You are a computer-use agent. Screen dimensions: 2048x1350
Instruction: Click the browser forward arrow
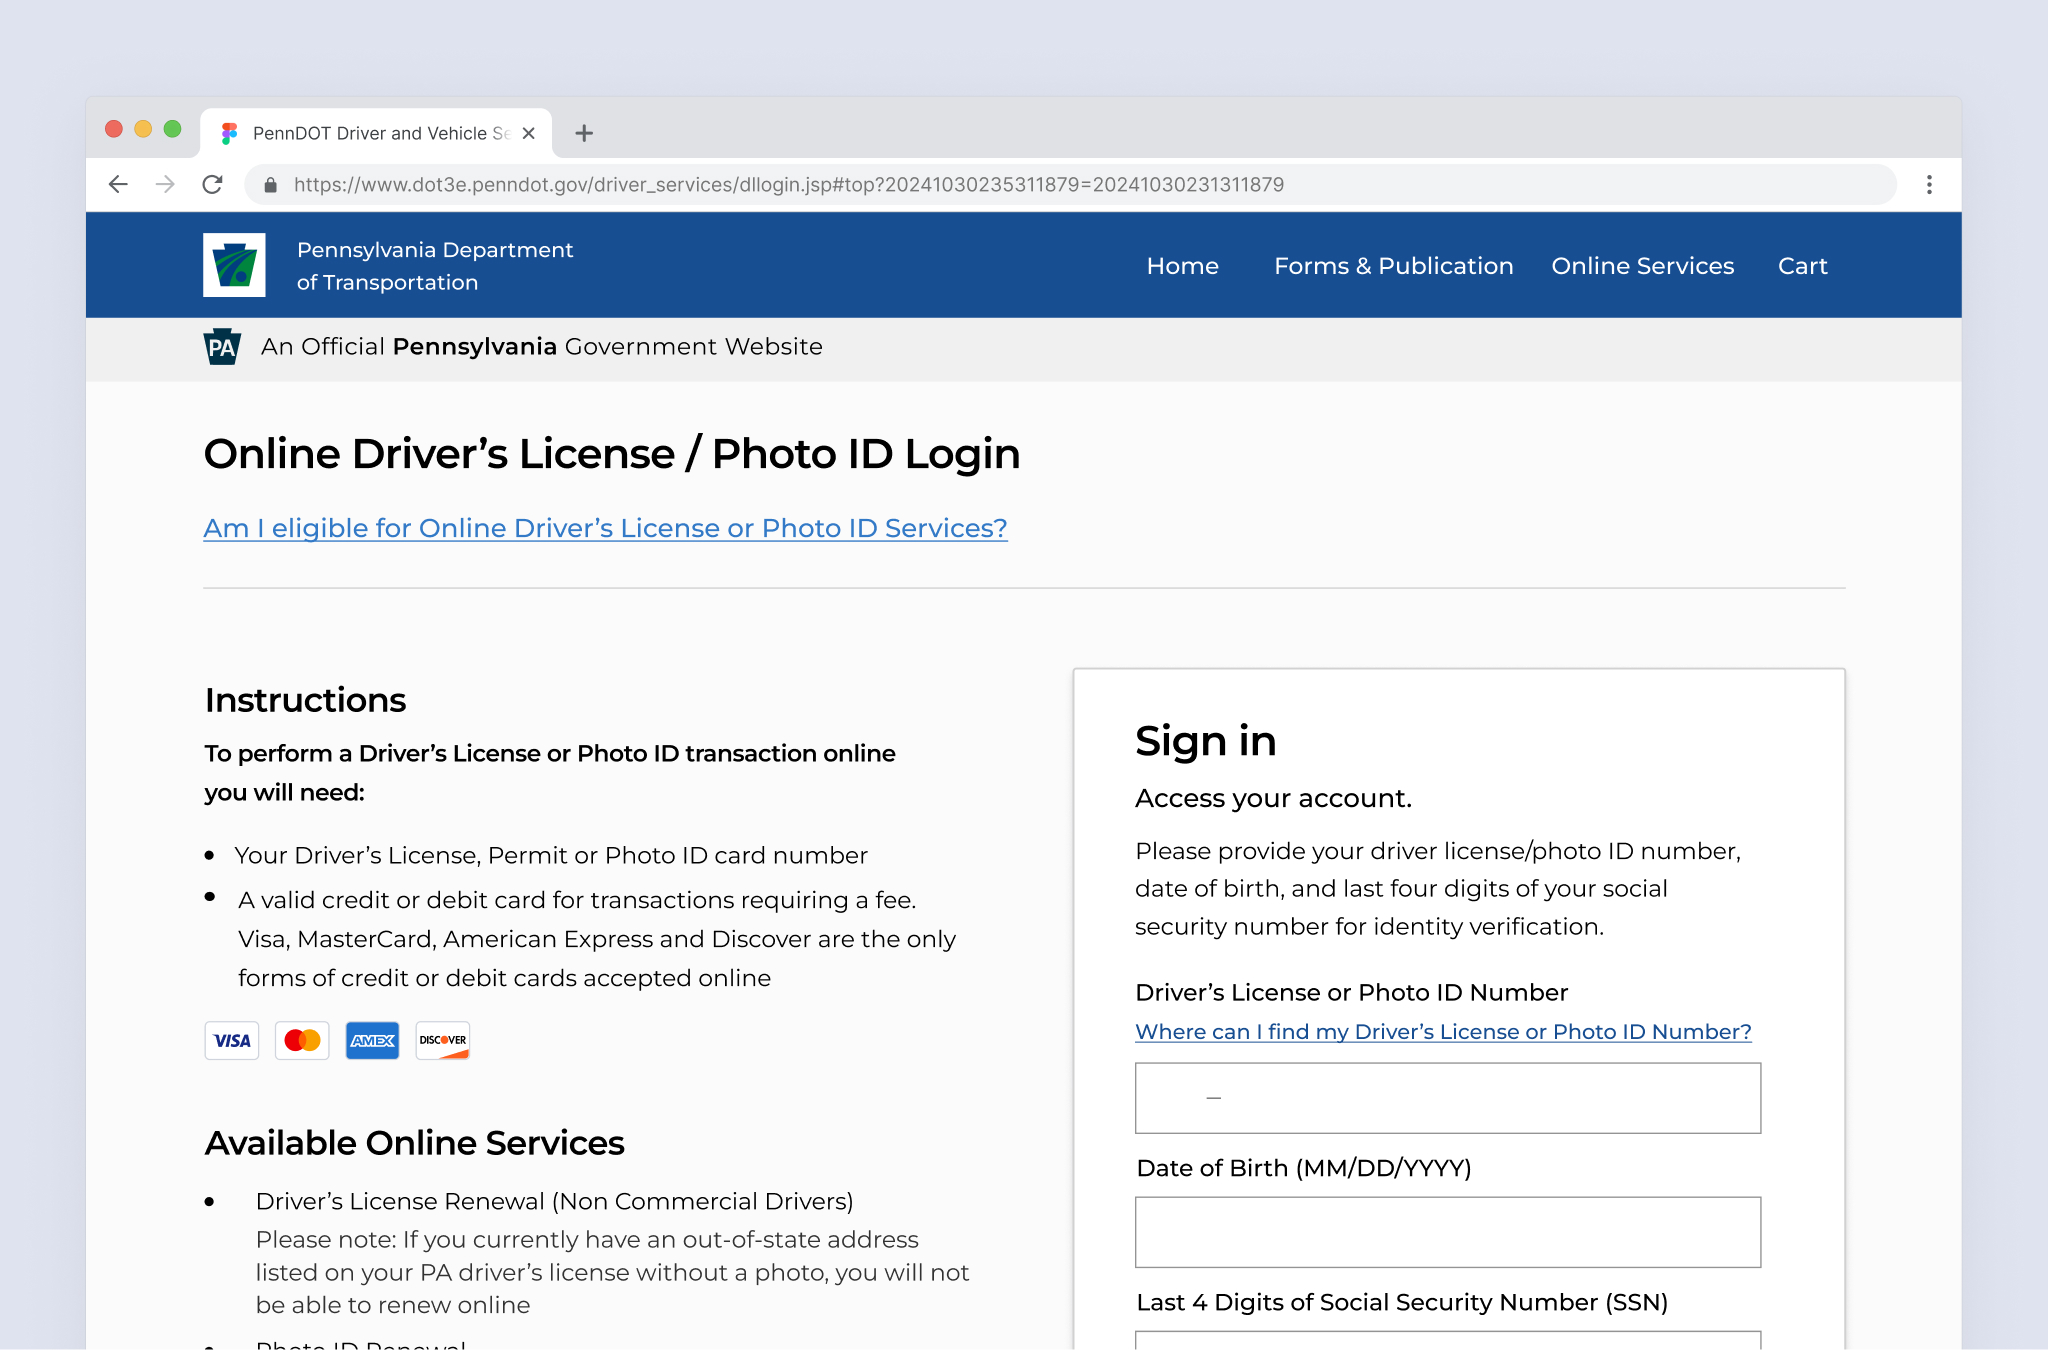(165, 184)
